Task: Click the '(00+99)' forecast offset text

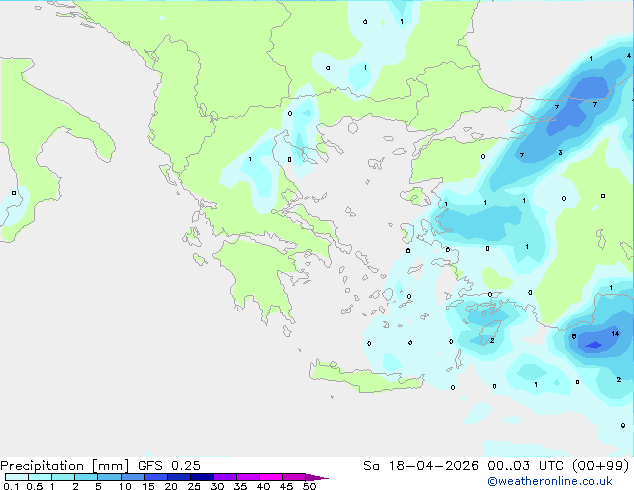Action: pos(600,466)
